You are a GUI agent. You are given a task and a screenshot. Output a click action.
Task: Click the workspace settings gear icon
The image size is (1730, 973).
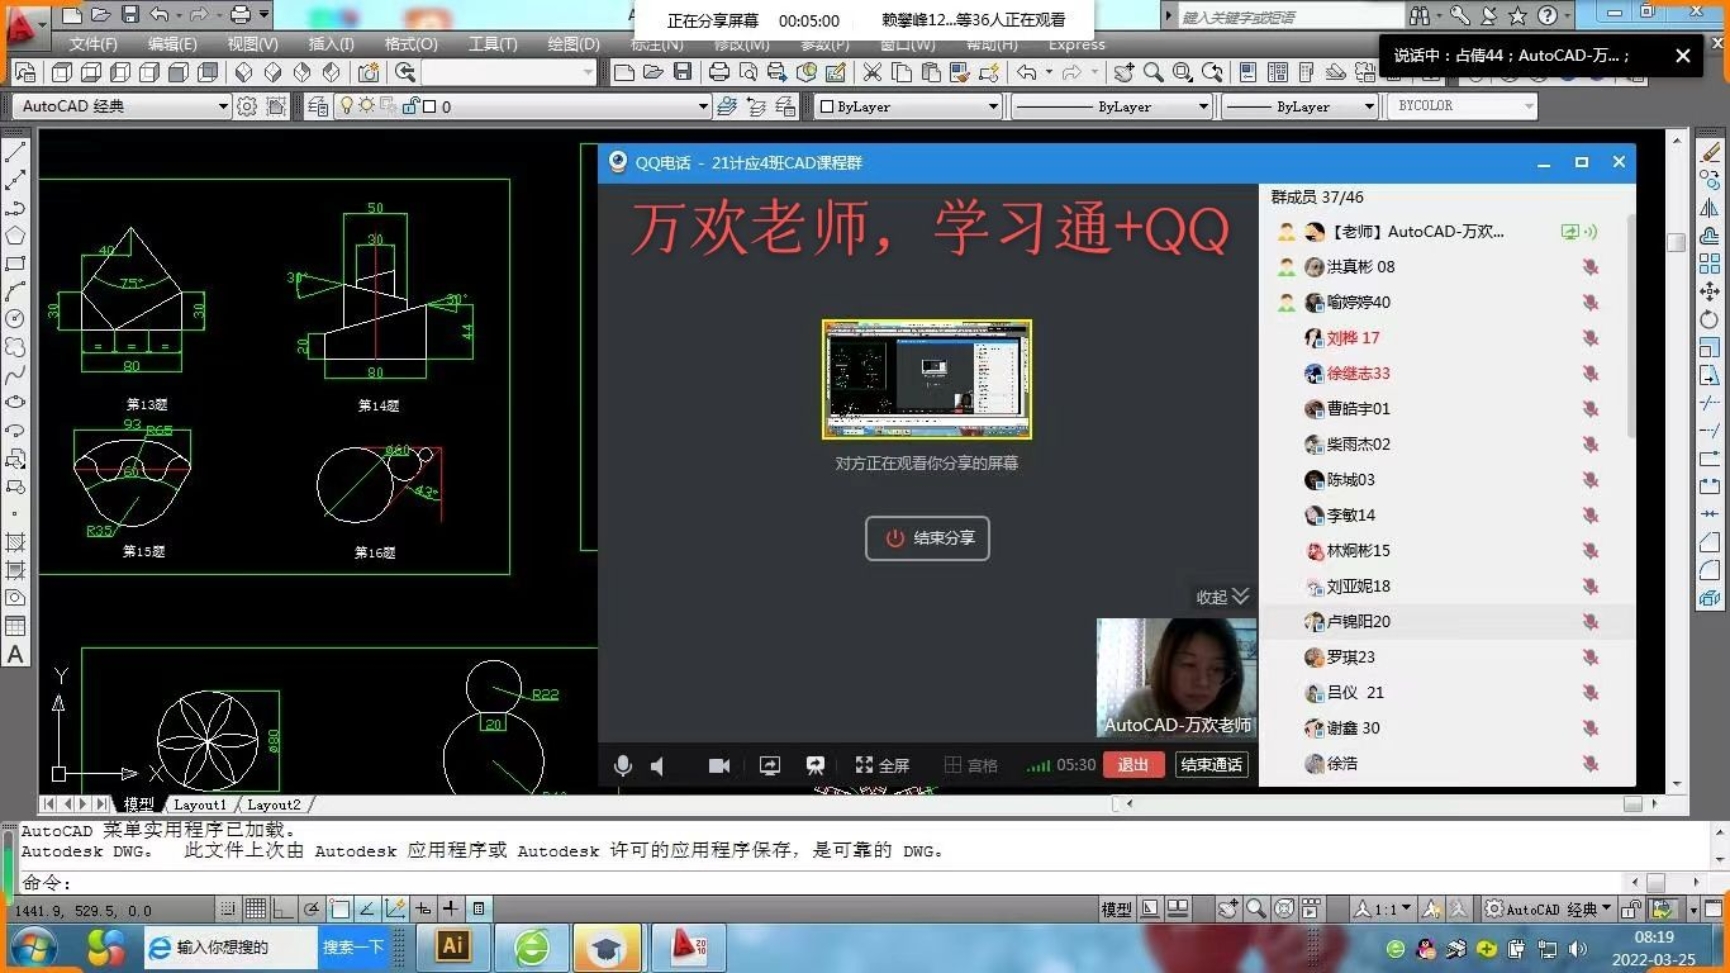point(247,106)
